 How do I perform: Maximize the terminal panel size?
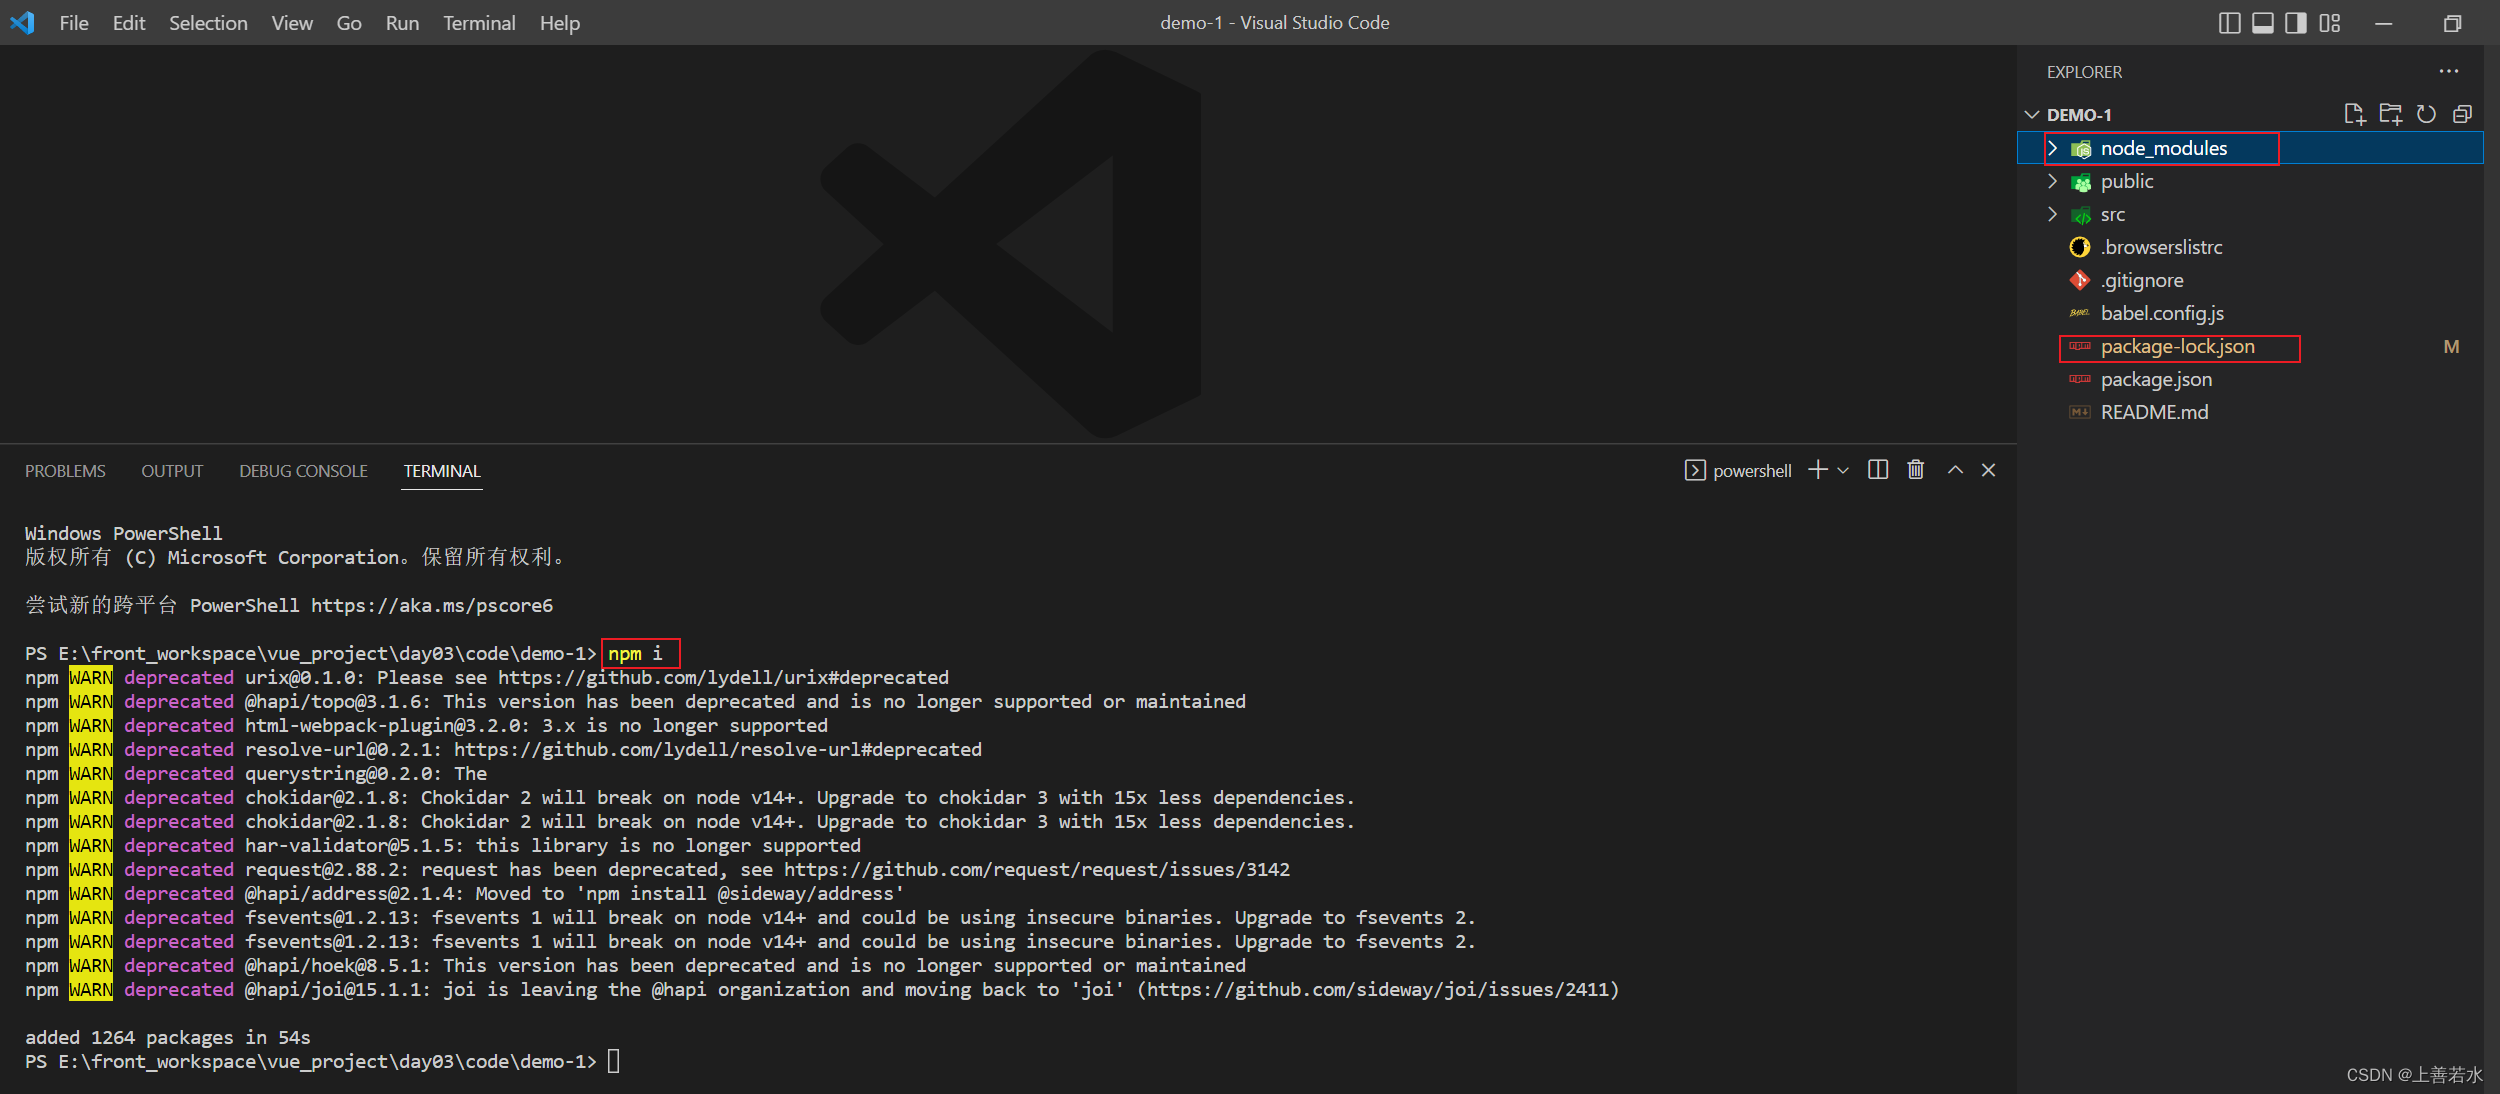click(1955, 470)
